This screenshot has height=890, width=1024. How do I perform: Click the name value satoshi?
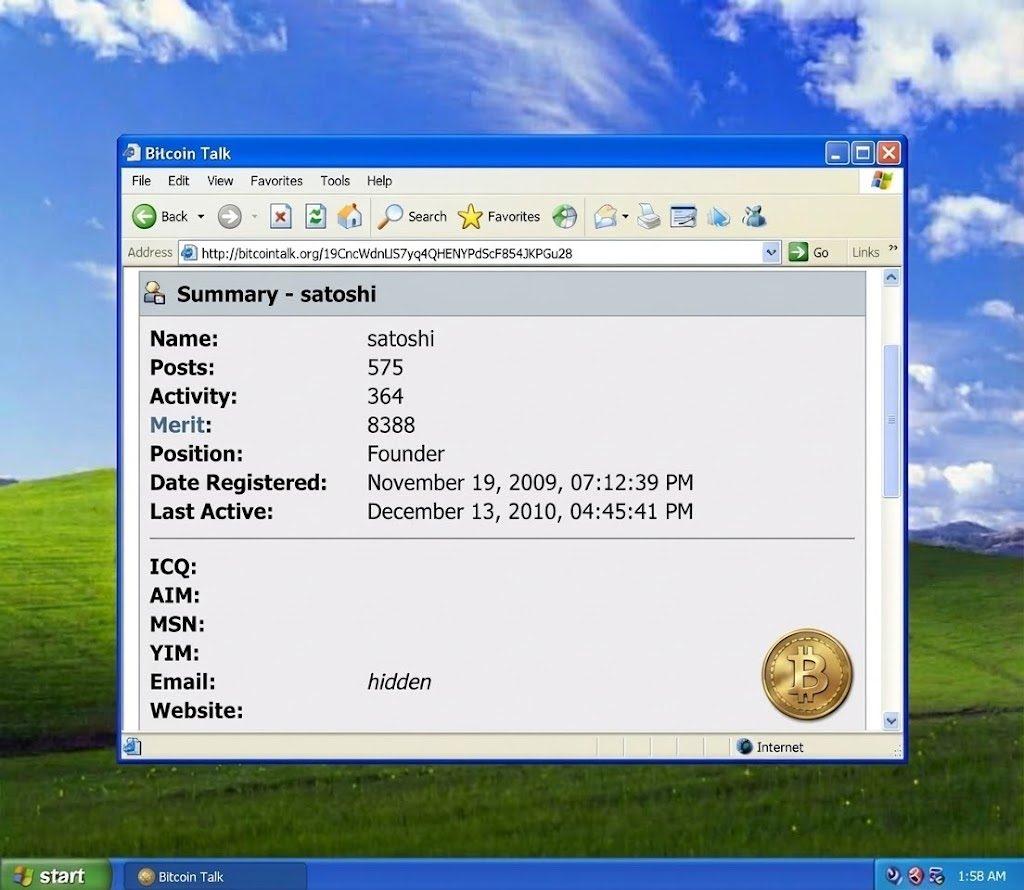coord(400,339)
